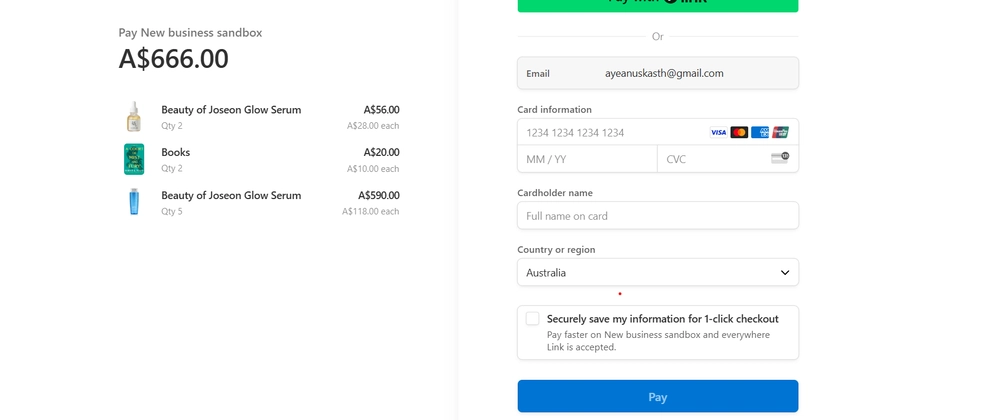Click the A$666.00 total amount
Screen dimensions: 1000x420
pyautogui.click(x=173, y=59)
